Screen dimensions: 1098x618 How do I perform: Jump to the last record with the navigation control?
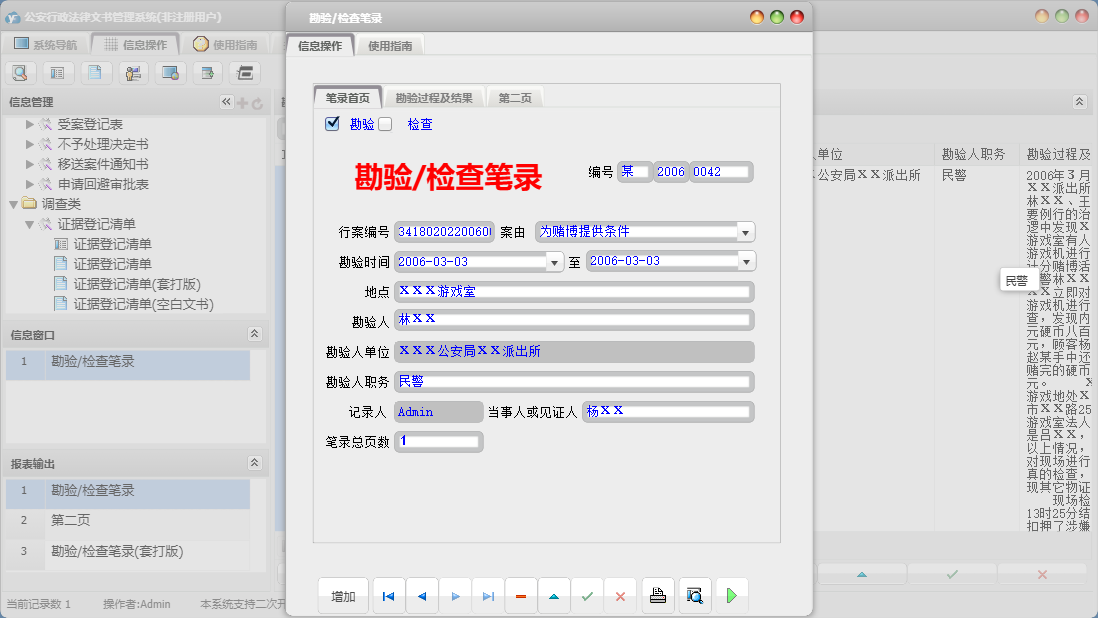click(x=488, y=595)
